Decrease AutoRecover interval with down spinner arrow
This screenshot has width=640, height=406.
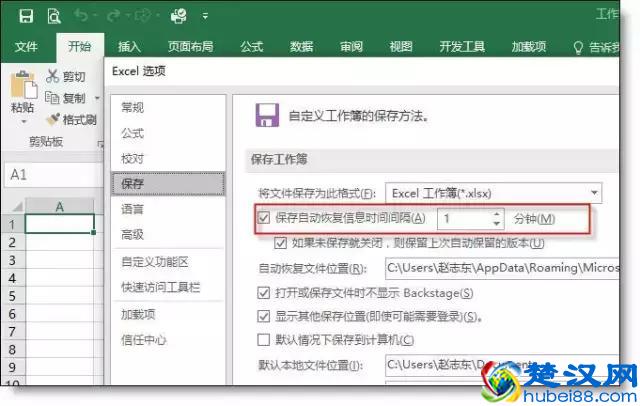coord(496,224)
